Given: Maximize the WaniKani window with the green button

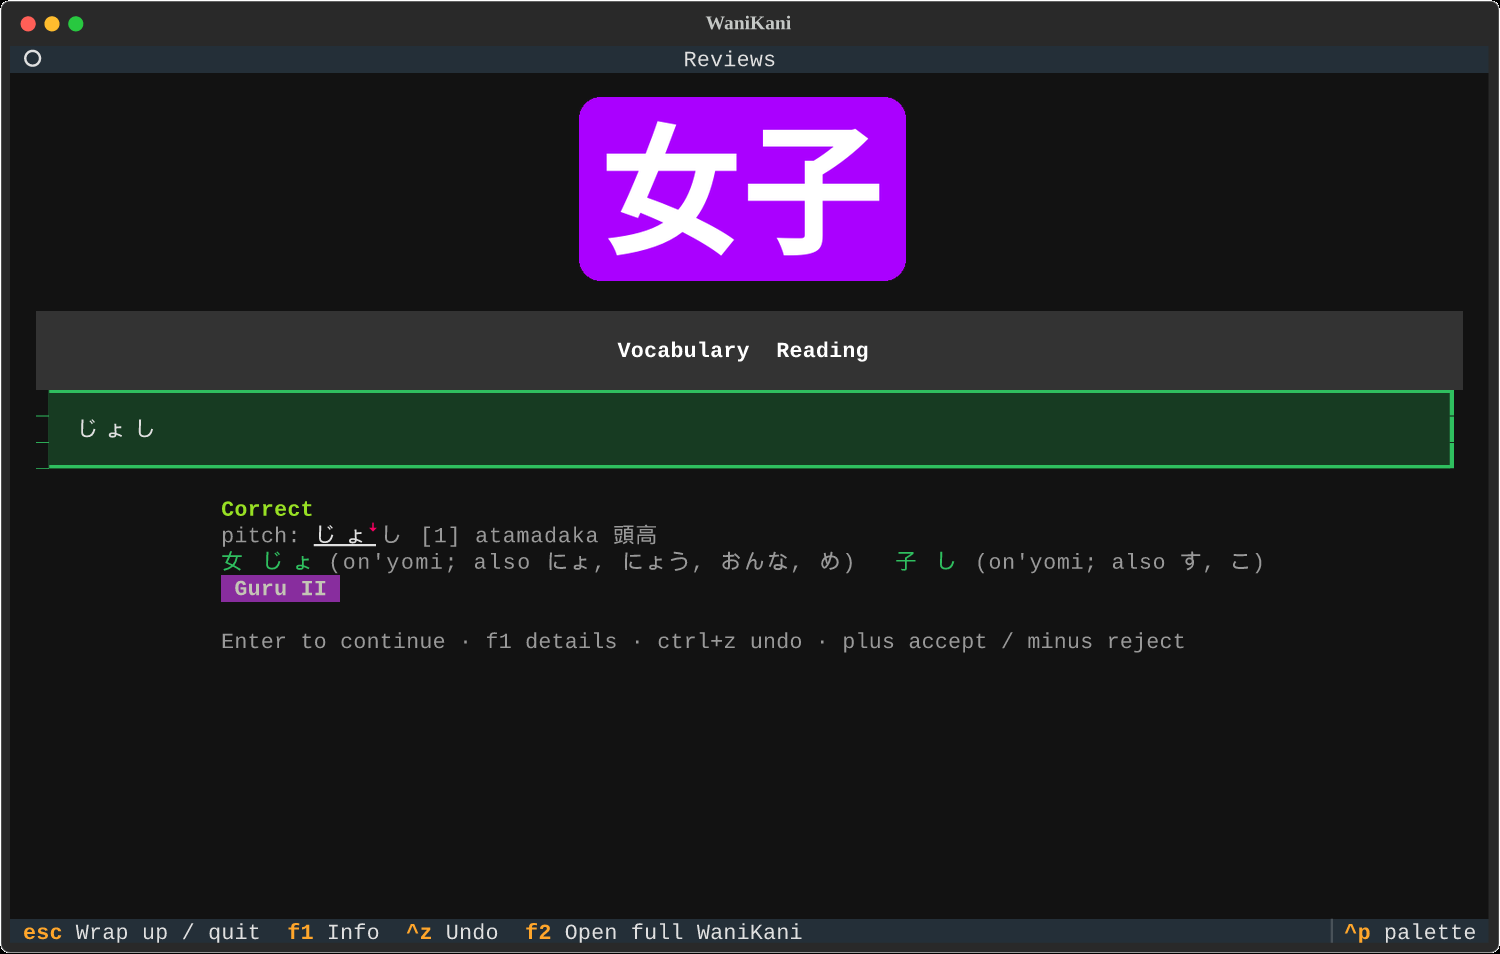Looking at the screenshot, I should pyautogui.click(x=76, y=24).
